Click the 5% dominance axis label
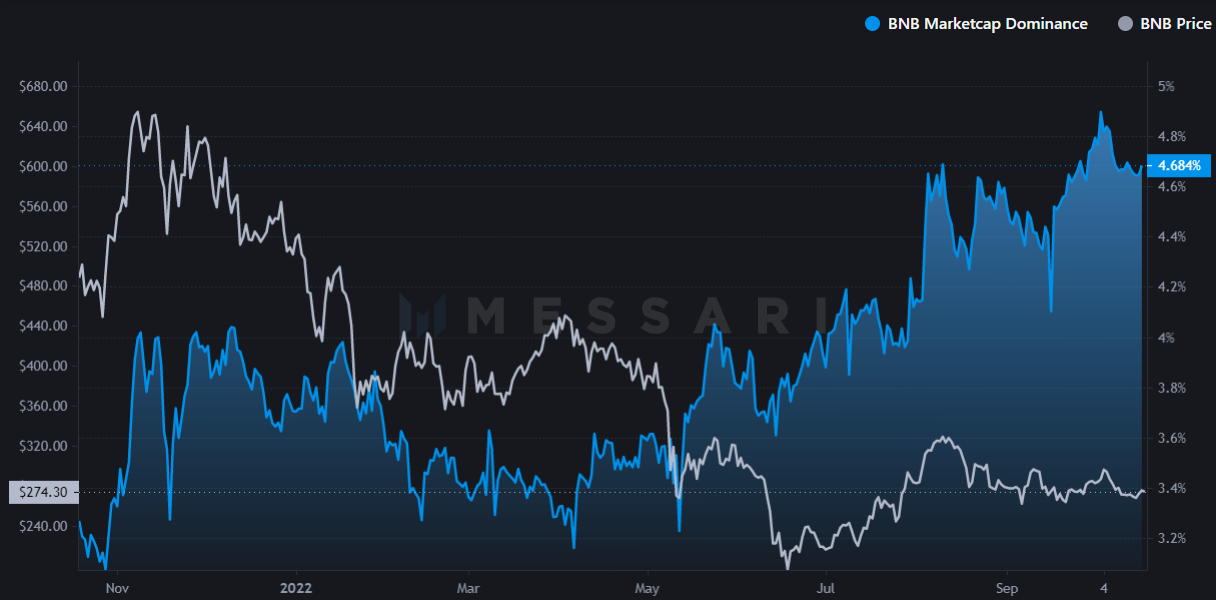1216x600 pixels. (1166, 86)
